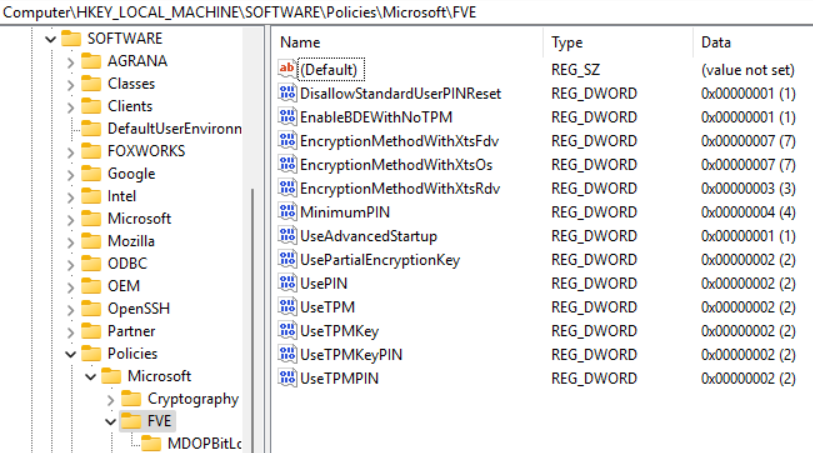Collapse the FVE key
Image resolution: width=813 pixels, height=453 pixels.
click(x=110, y=422)
